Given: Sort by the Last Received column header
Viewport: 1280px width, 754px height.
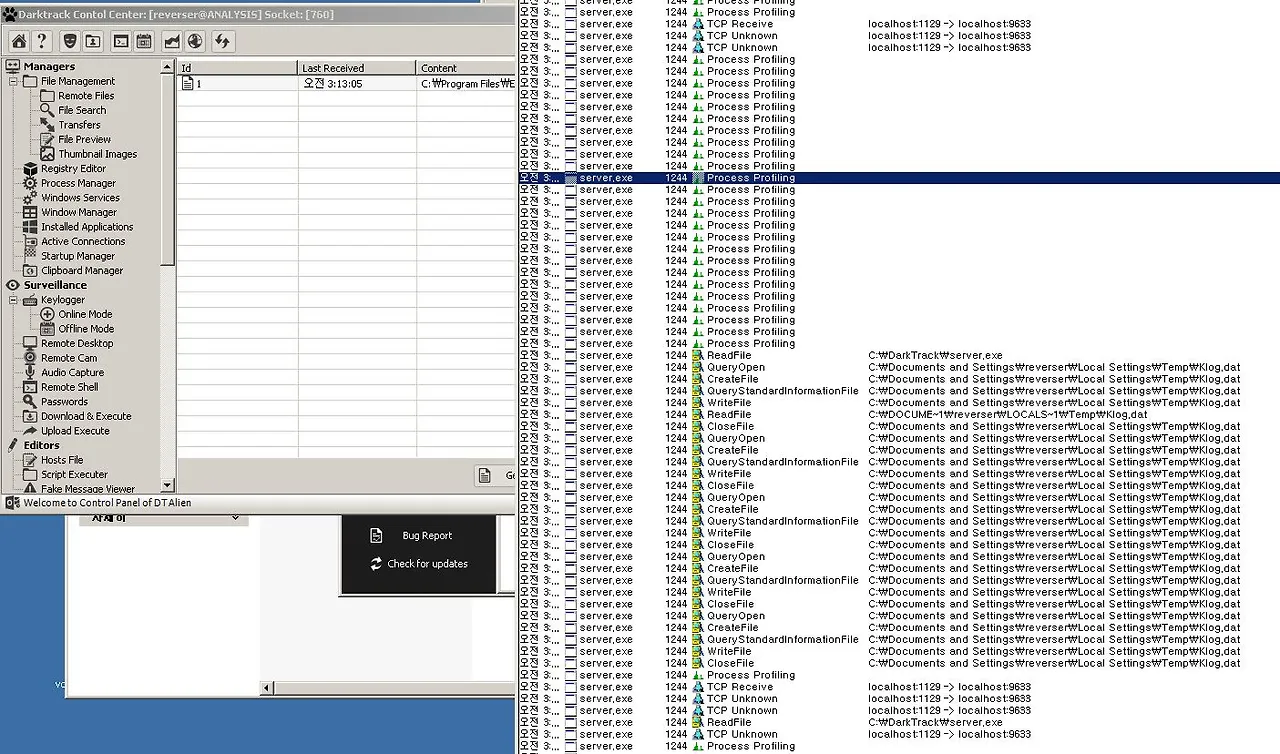Looking at the screenshot, I should 357,68.
